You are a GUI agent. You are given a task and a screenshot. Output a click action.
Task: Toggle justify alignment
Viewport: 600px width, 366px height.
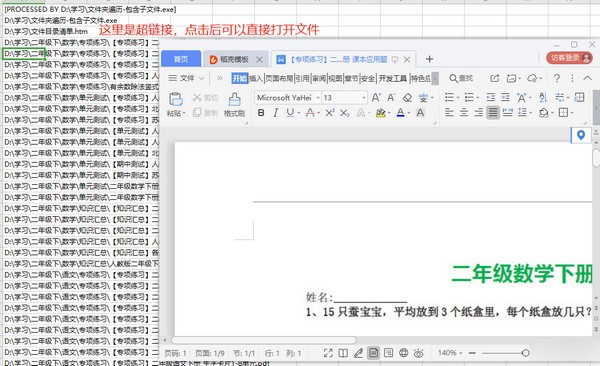(x=493, y=113)
